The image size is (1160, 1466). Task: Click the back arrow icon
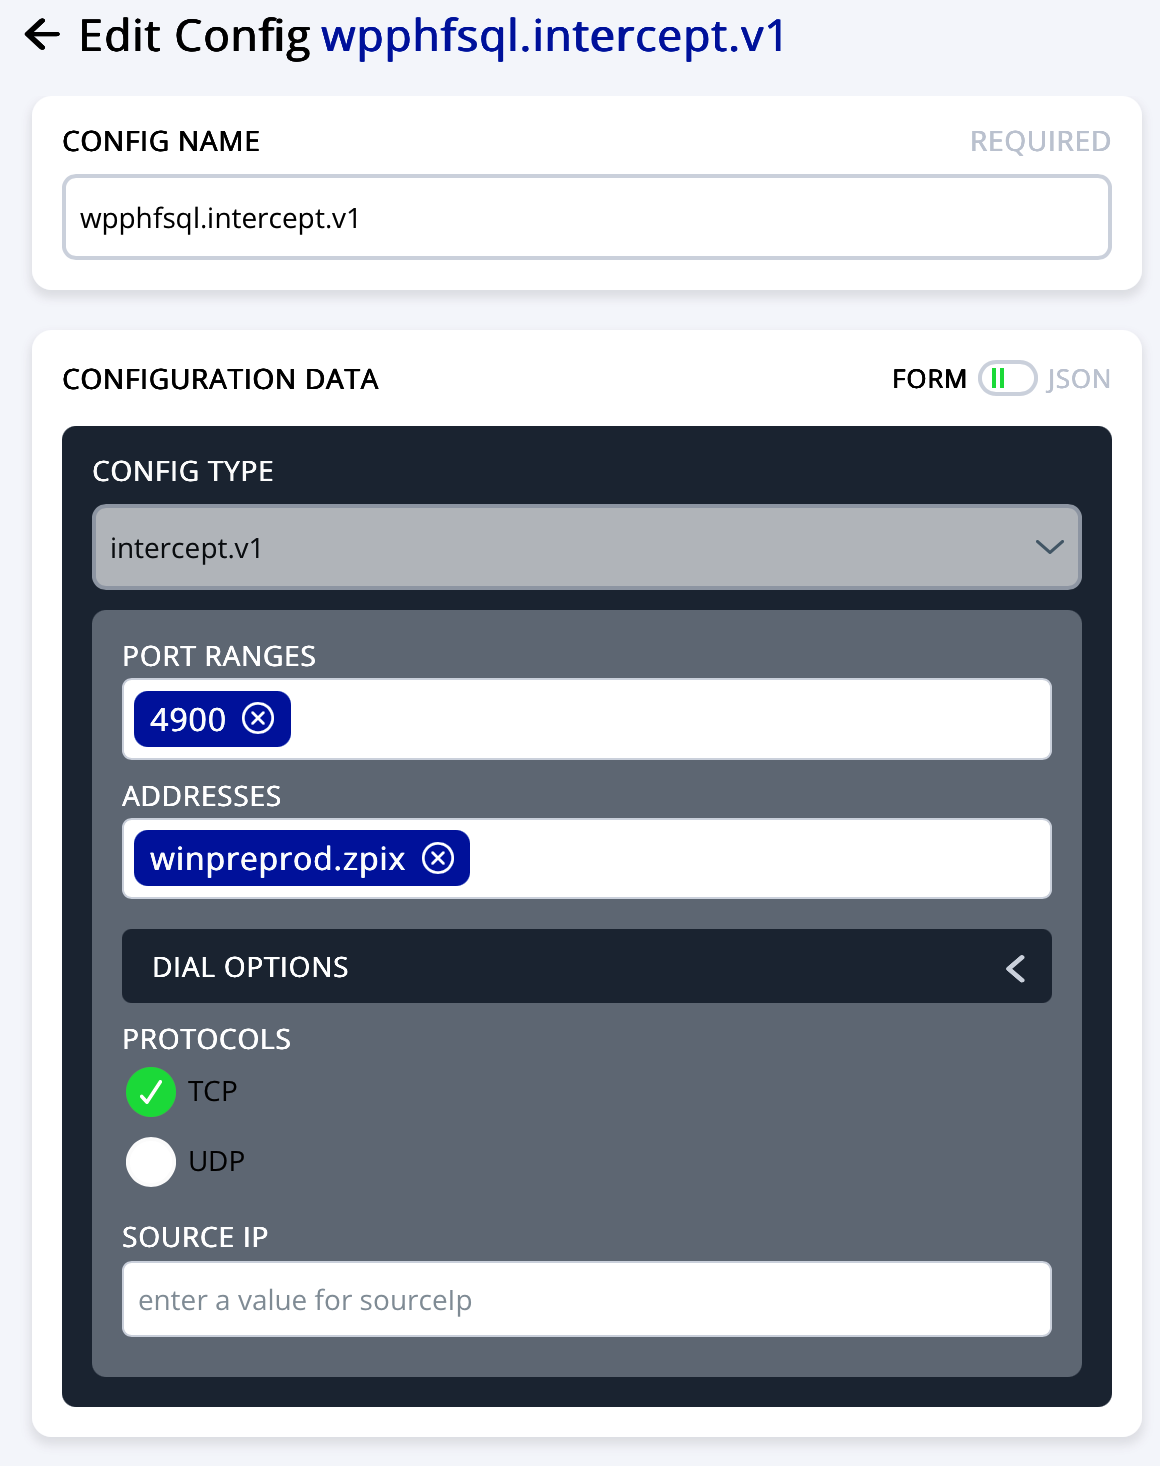pos(42,35)
